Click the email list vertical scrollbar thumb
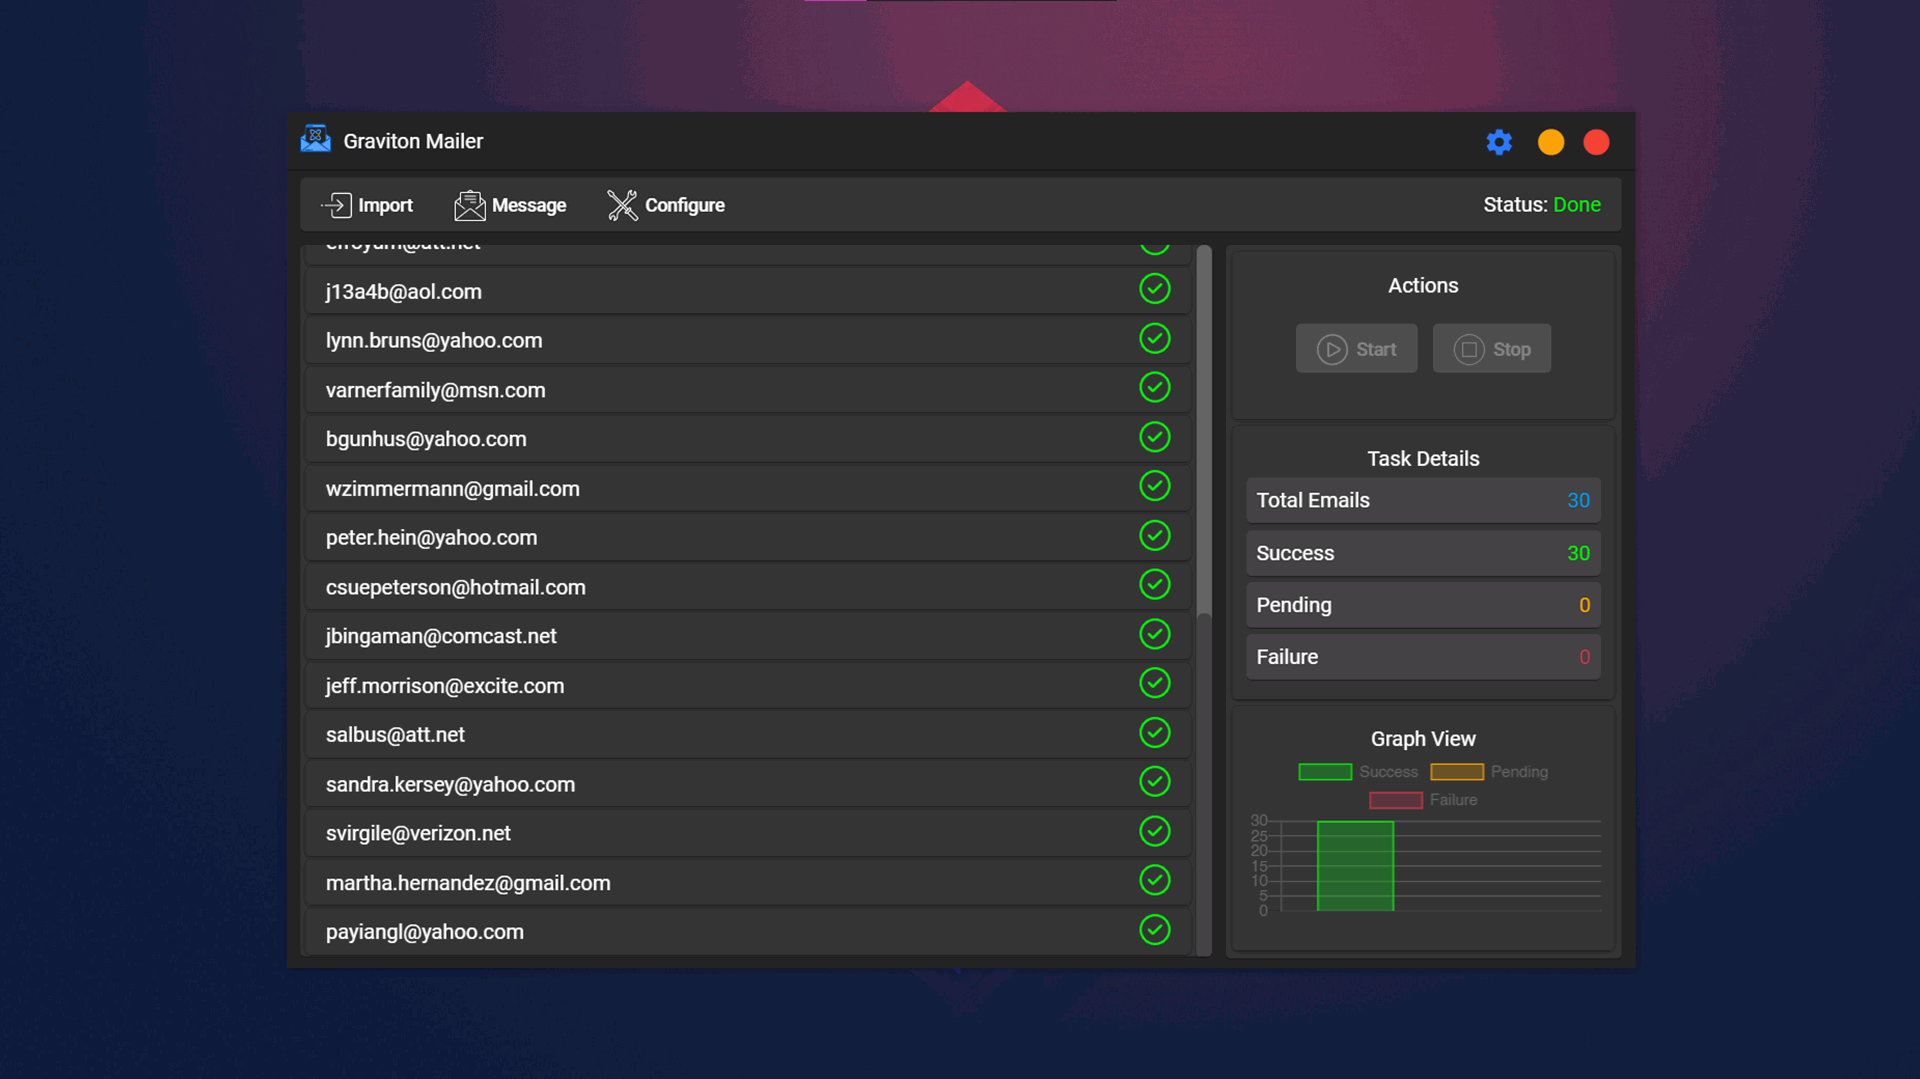Viewport: 1920px width, 1079px height. pyautogui.click(x=1204, y=428)
